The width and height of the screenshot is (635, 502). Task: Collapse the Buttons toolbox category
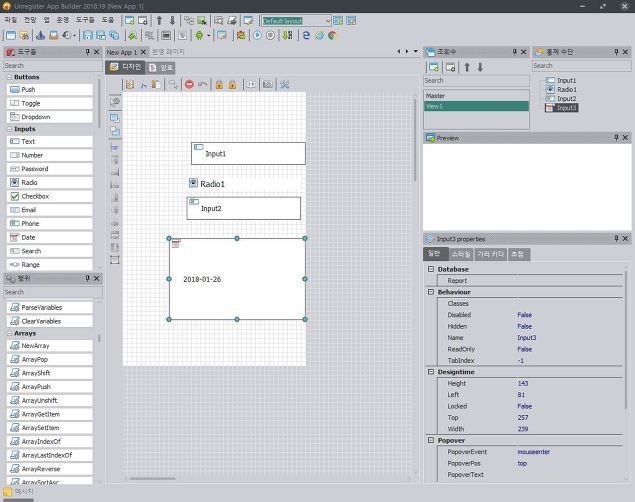coord(10,77)
